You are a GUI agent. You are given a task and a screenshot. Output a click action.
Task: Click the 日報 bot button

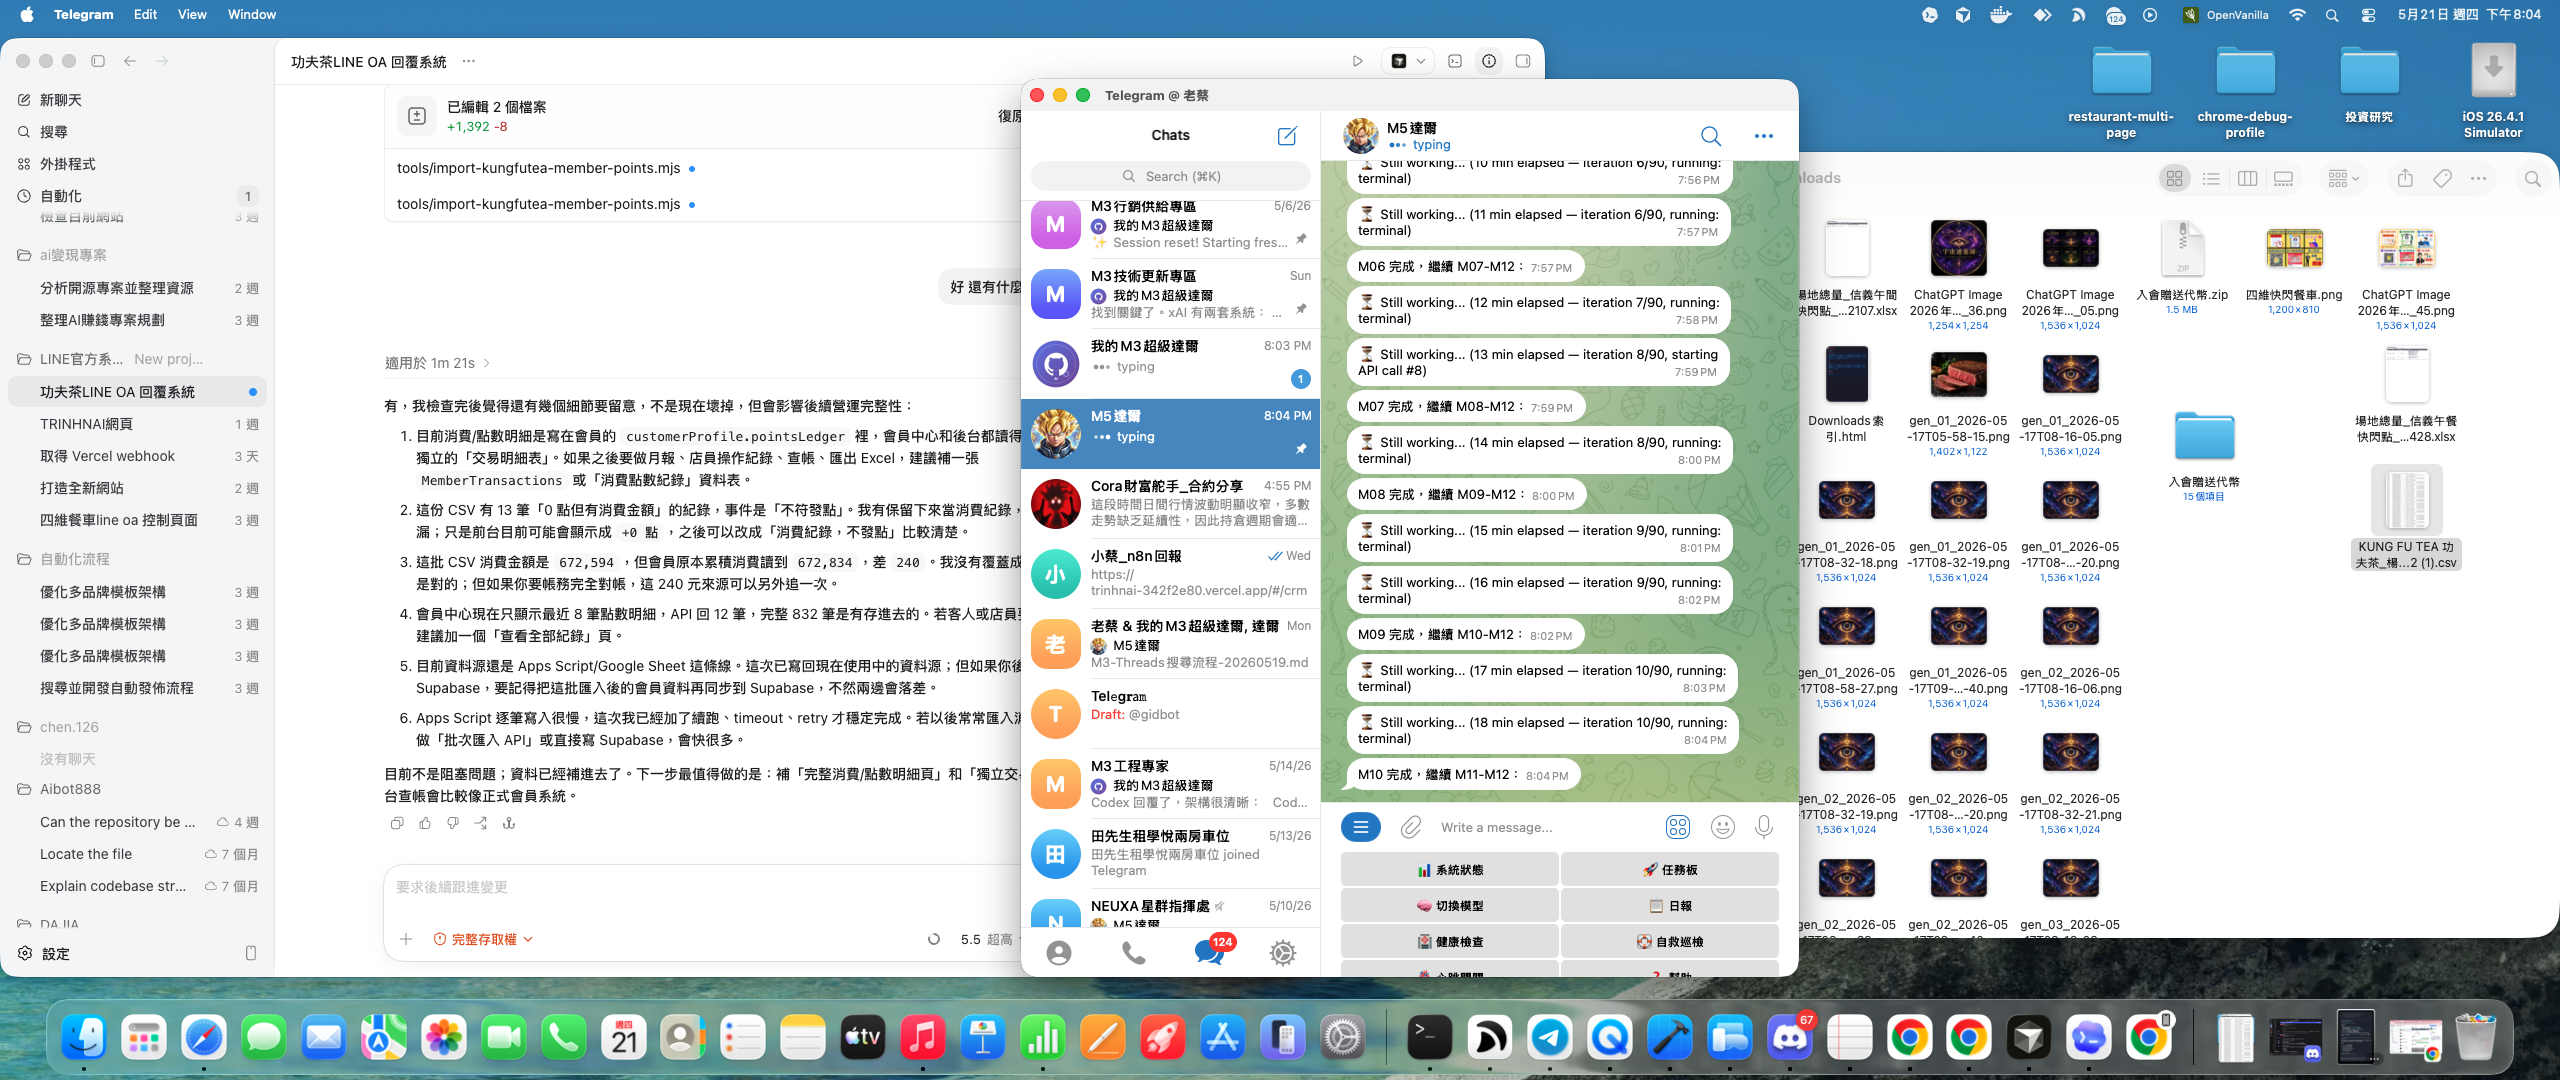(x=1670, y=906)
